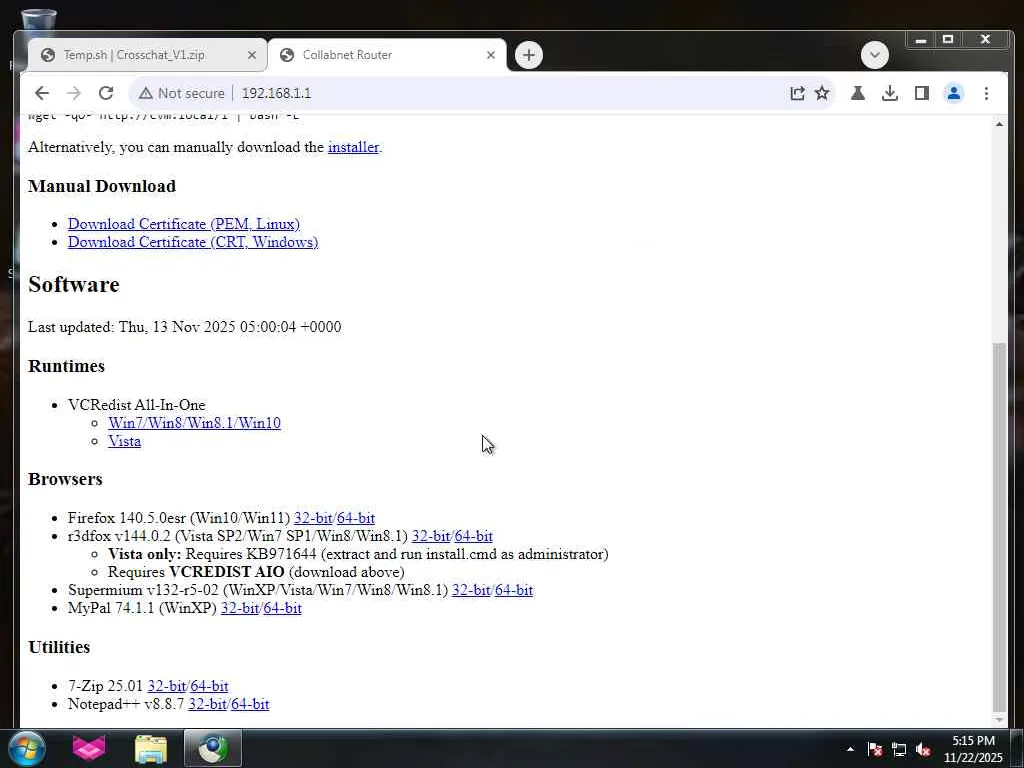Viewport: 1024px width, 768px height.
Task: Download r3dfox v144.0.2 64-bit
Action: pyautogui.click(x=473, y=536)
